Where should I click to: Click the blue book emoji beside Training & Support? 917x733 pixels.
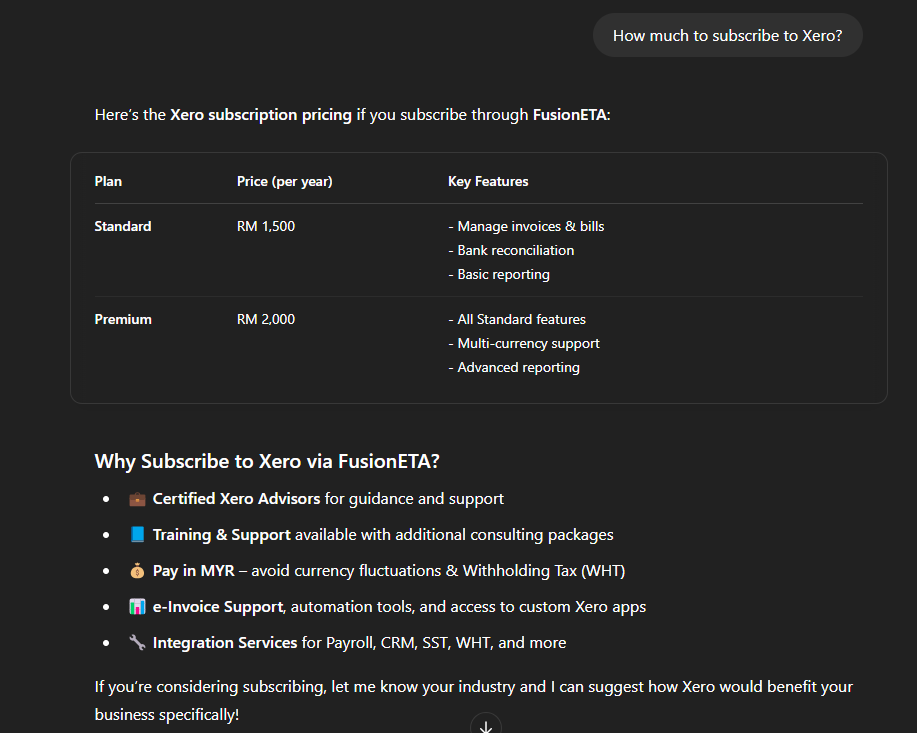137,535
